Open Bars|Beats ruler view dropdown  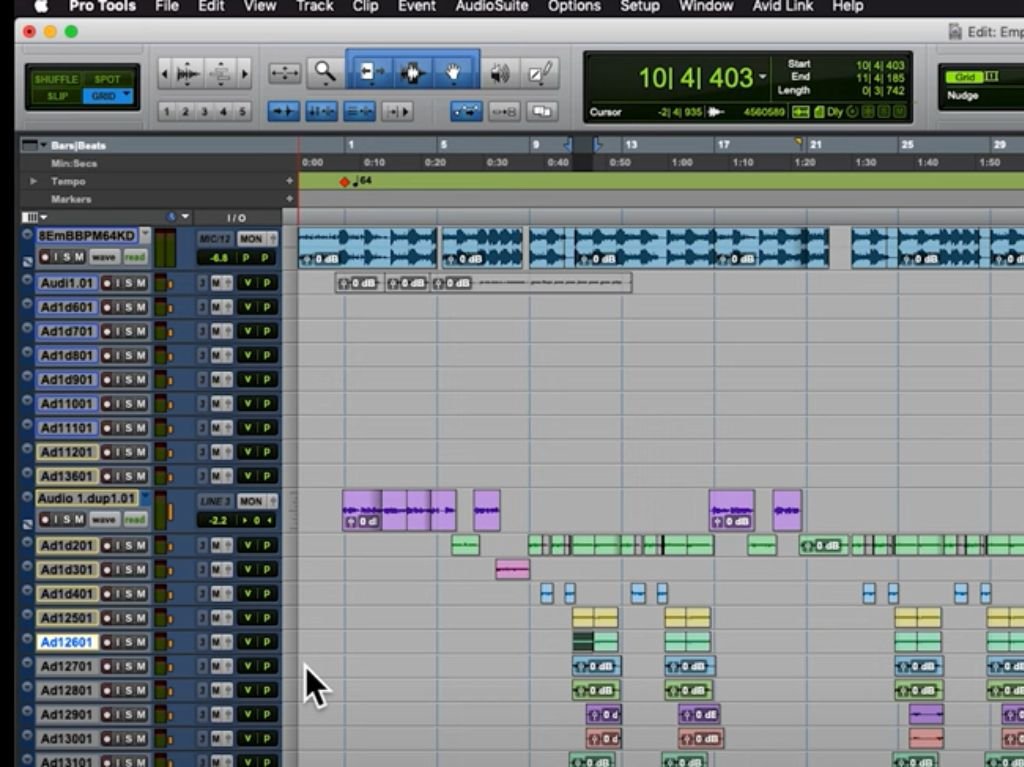click(x=44, y=145)
